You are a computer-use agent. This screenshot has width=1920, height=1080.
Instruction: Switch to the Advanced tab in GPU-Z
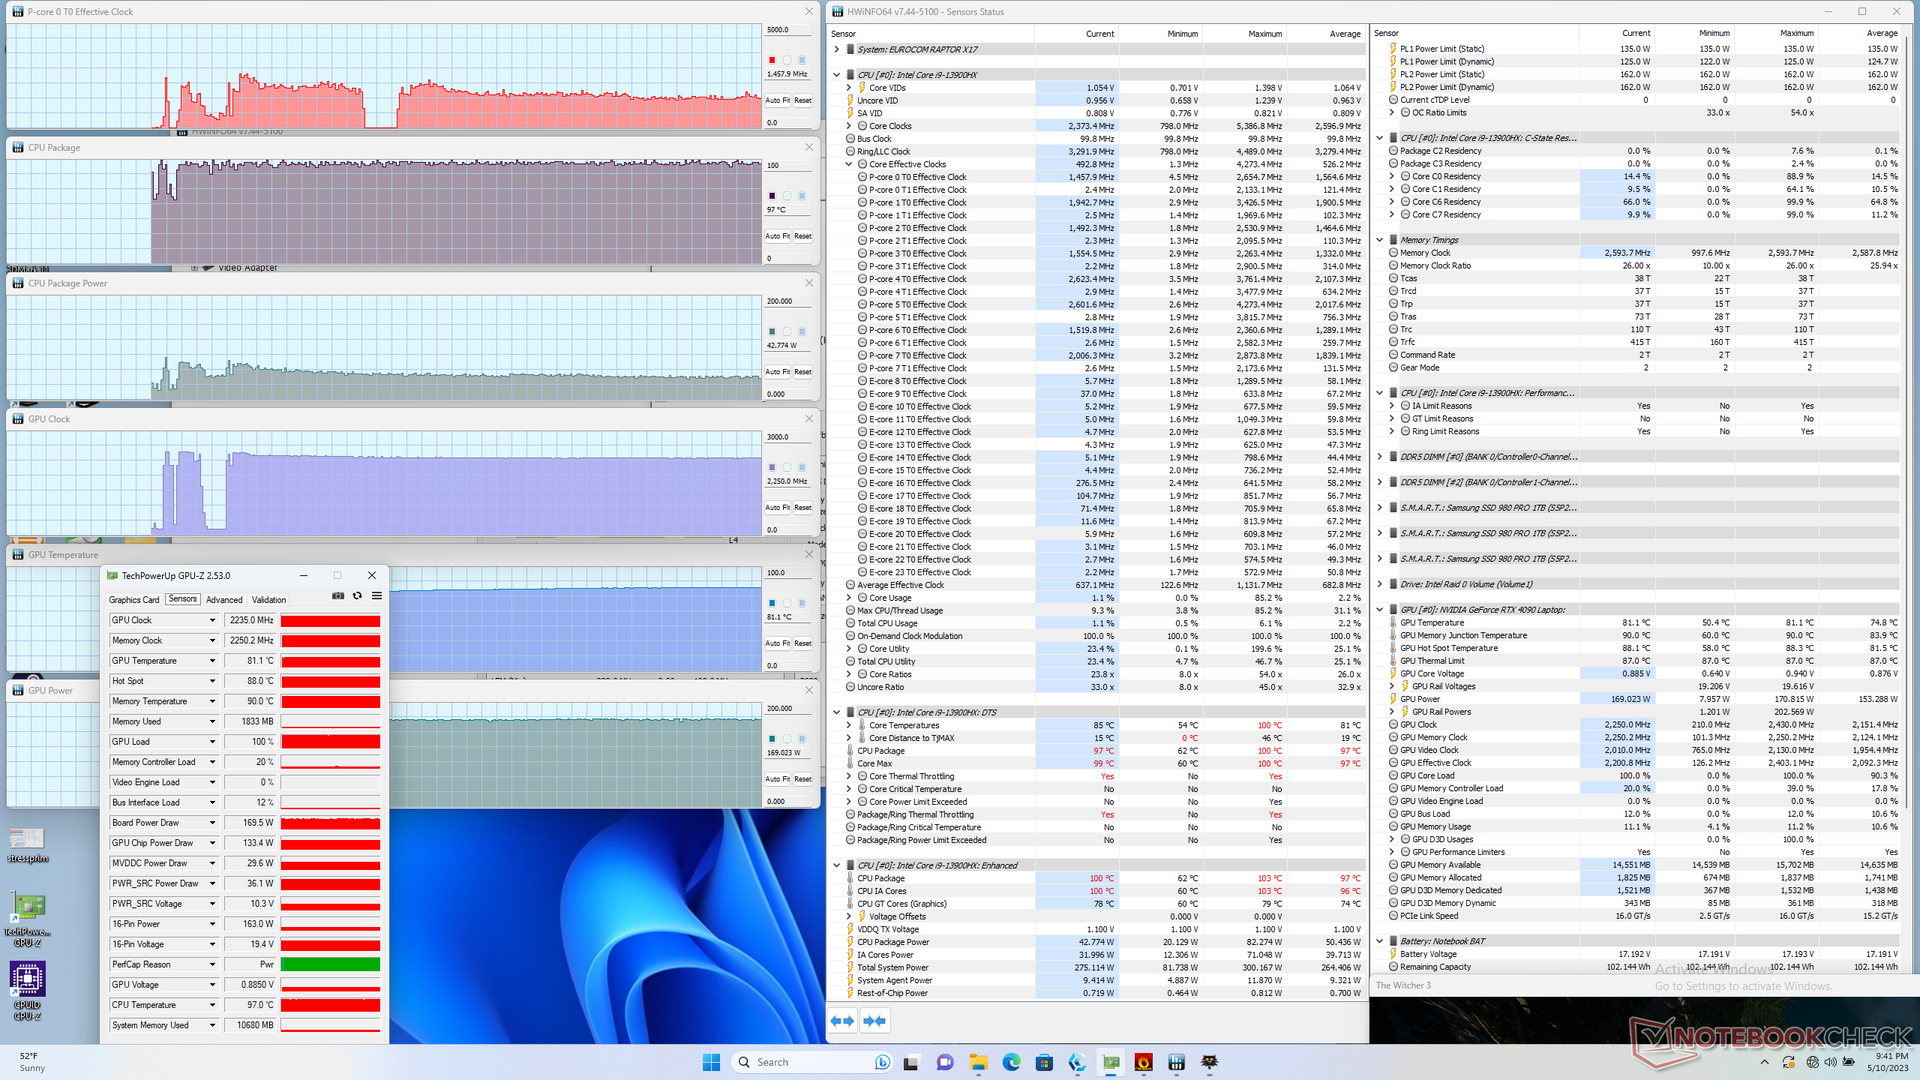point(224,600)
